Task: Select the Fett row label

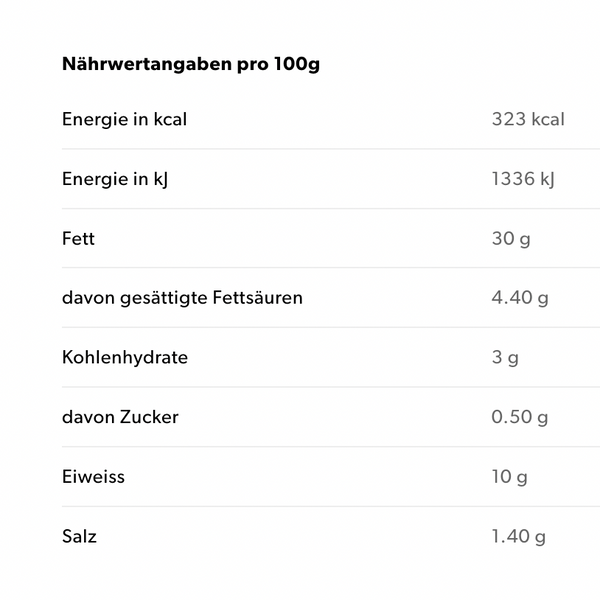Action: tap(78, 239)
